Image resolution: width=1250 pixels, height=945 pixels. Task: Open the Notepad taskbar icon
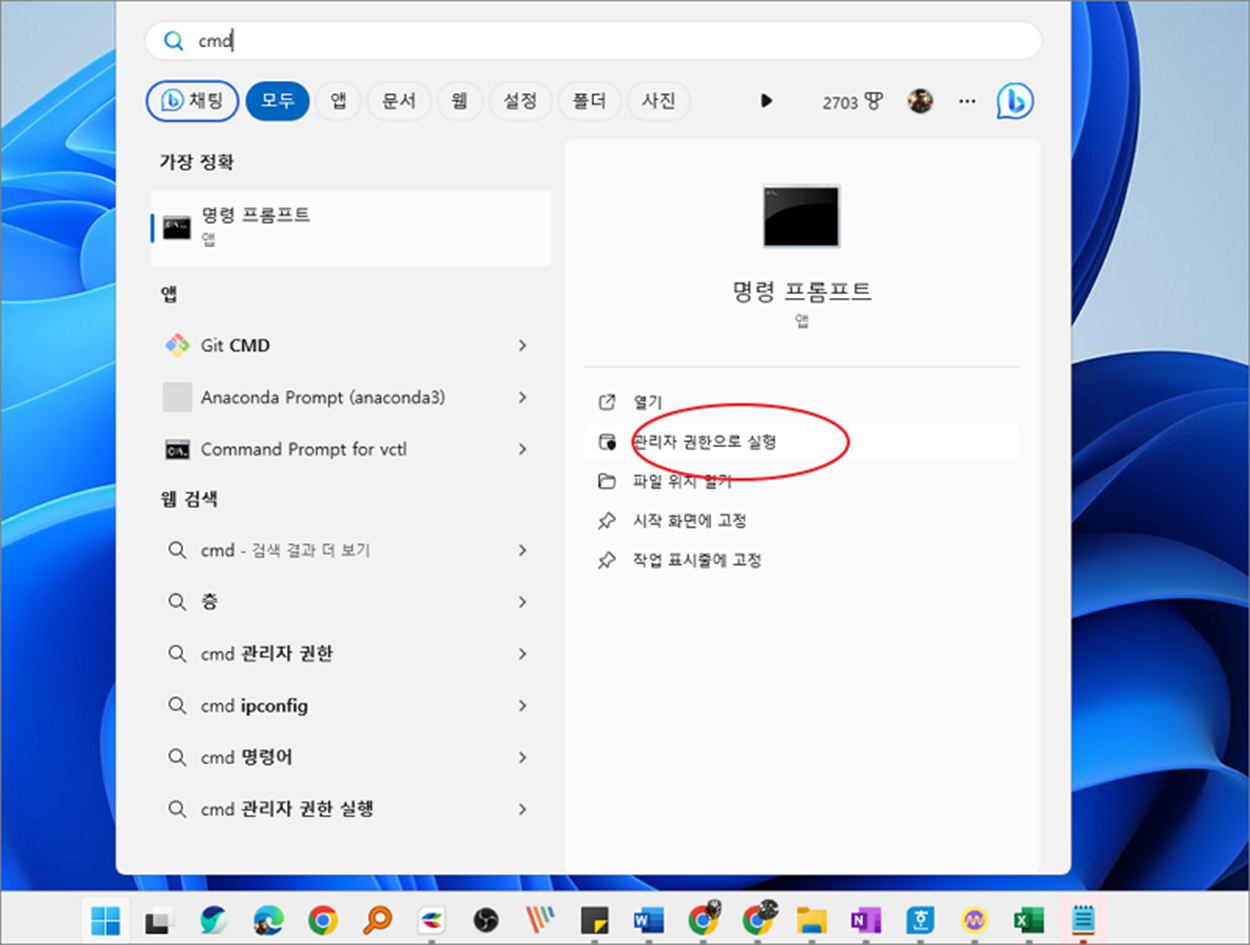[1082, 920]
